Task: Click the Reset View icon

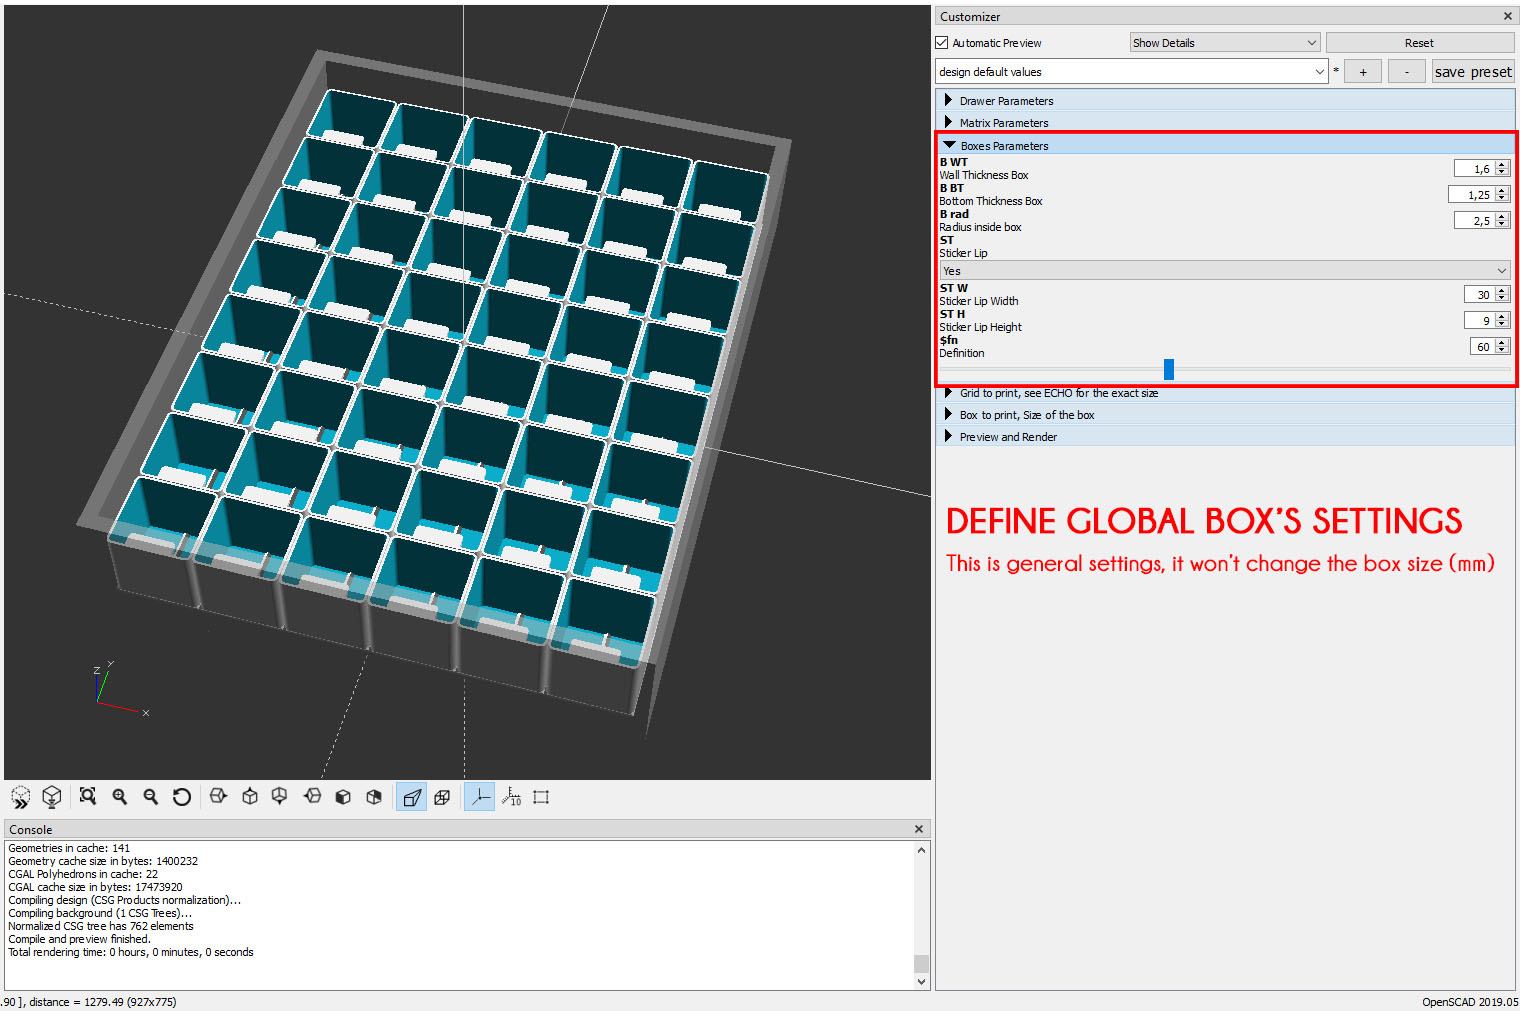Action: click(181, 797)
